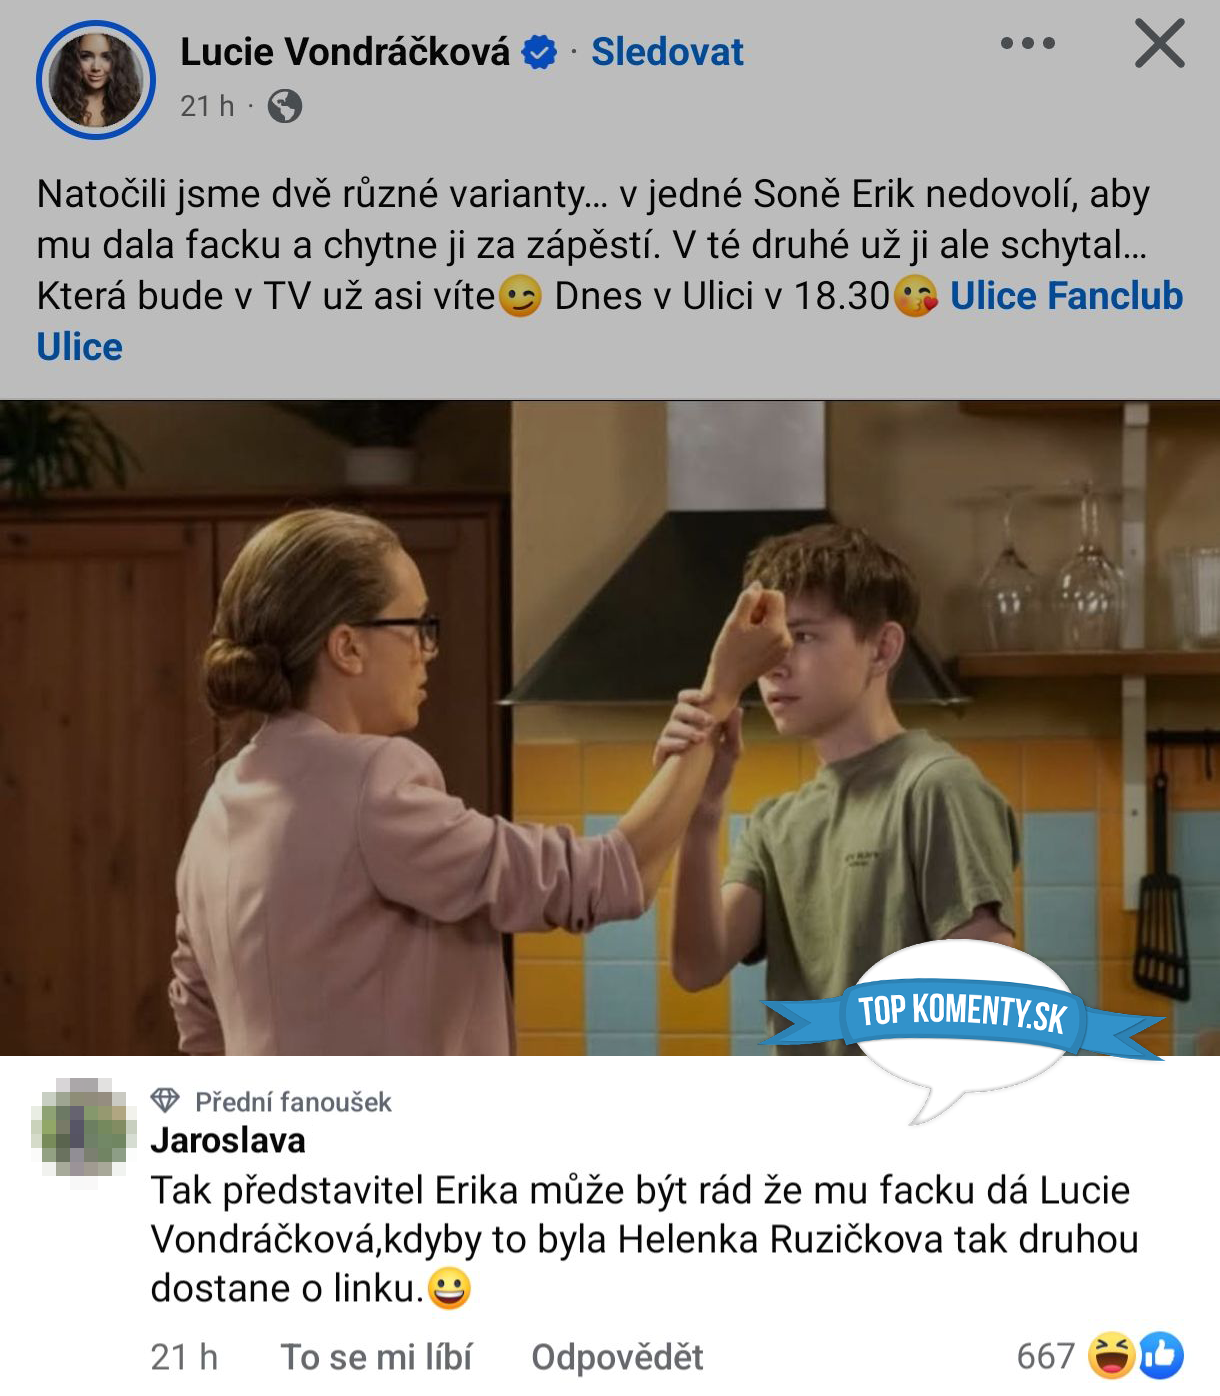Like the comment with To se mi líbí
Screen dimensions: 1220x1396
pyautogui.click(x=376, y=1357)
